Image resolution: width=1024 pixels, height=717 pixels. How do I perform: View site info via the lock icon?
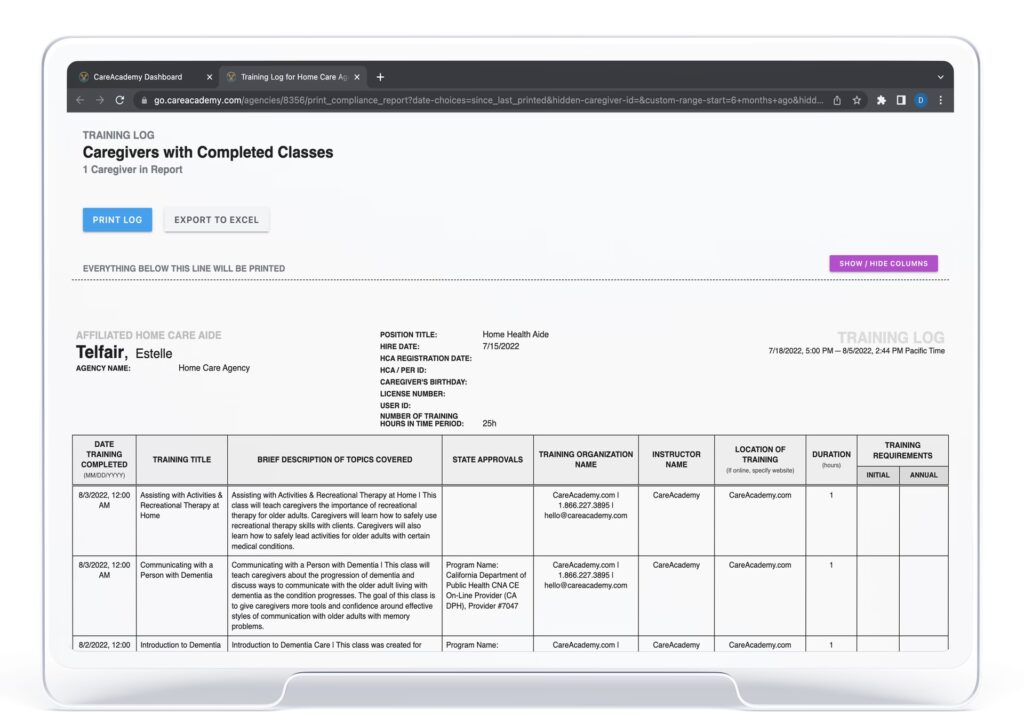144,100
